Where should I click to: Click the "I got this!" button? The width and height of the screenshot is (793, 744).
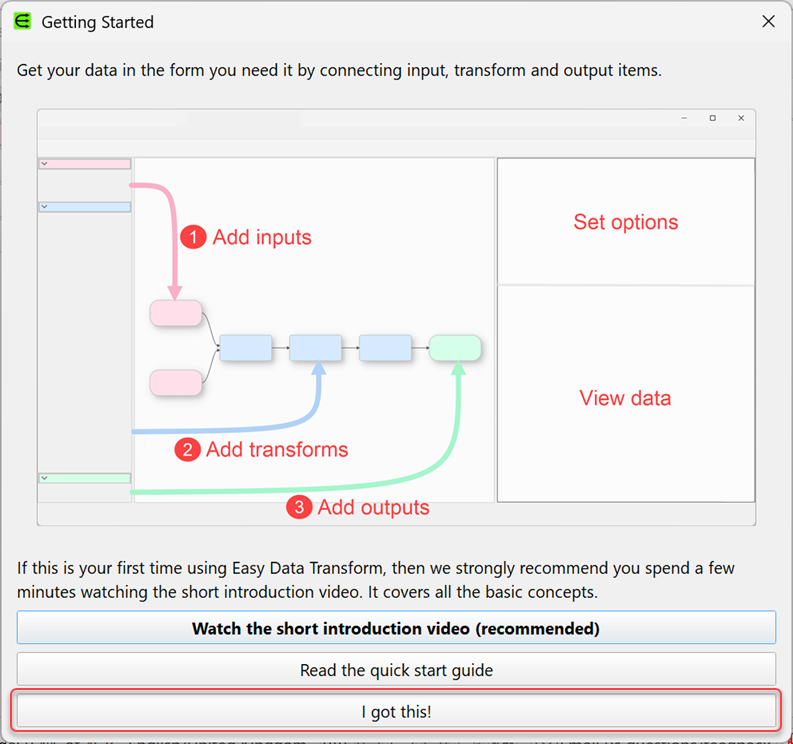[396, 711]
